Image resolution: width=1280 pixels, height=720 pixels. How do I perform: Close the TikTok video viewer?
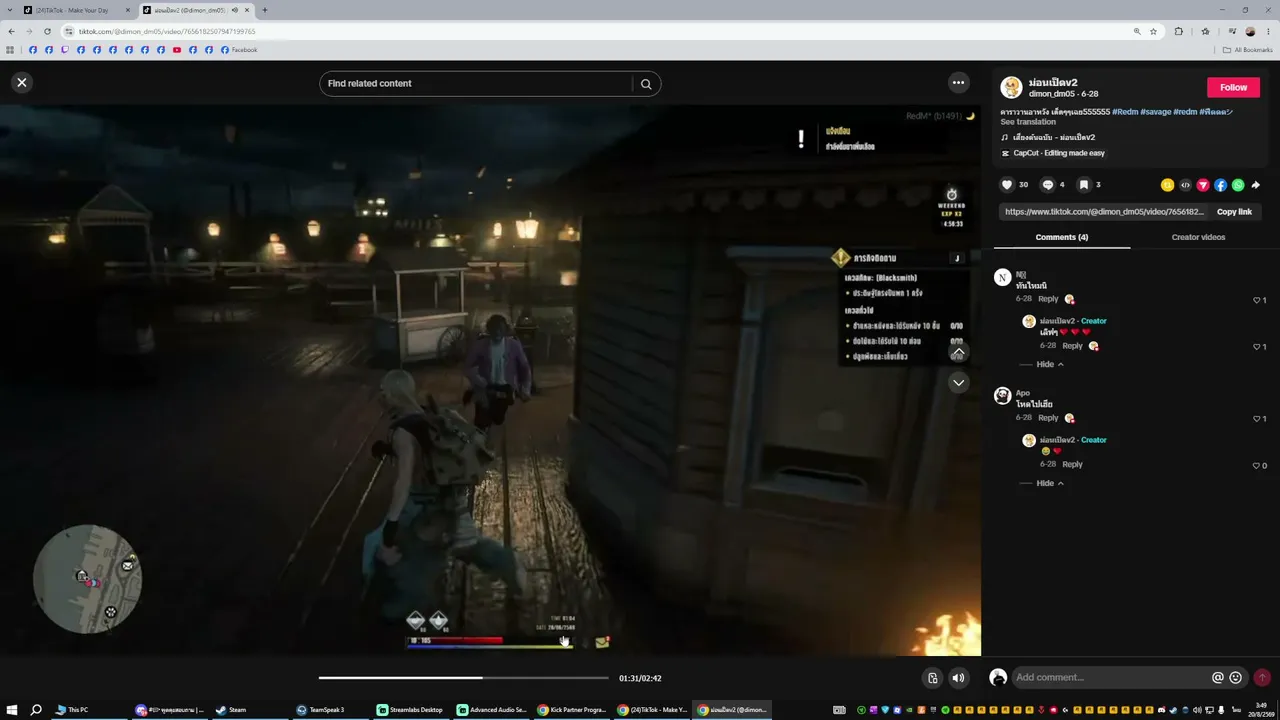pos(22,83)
